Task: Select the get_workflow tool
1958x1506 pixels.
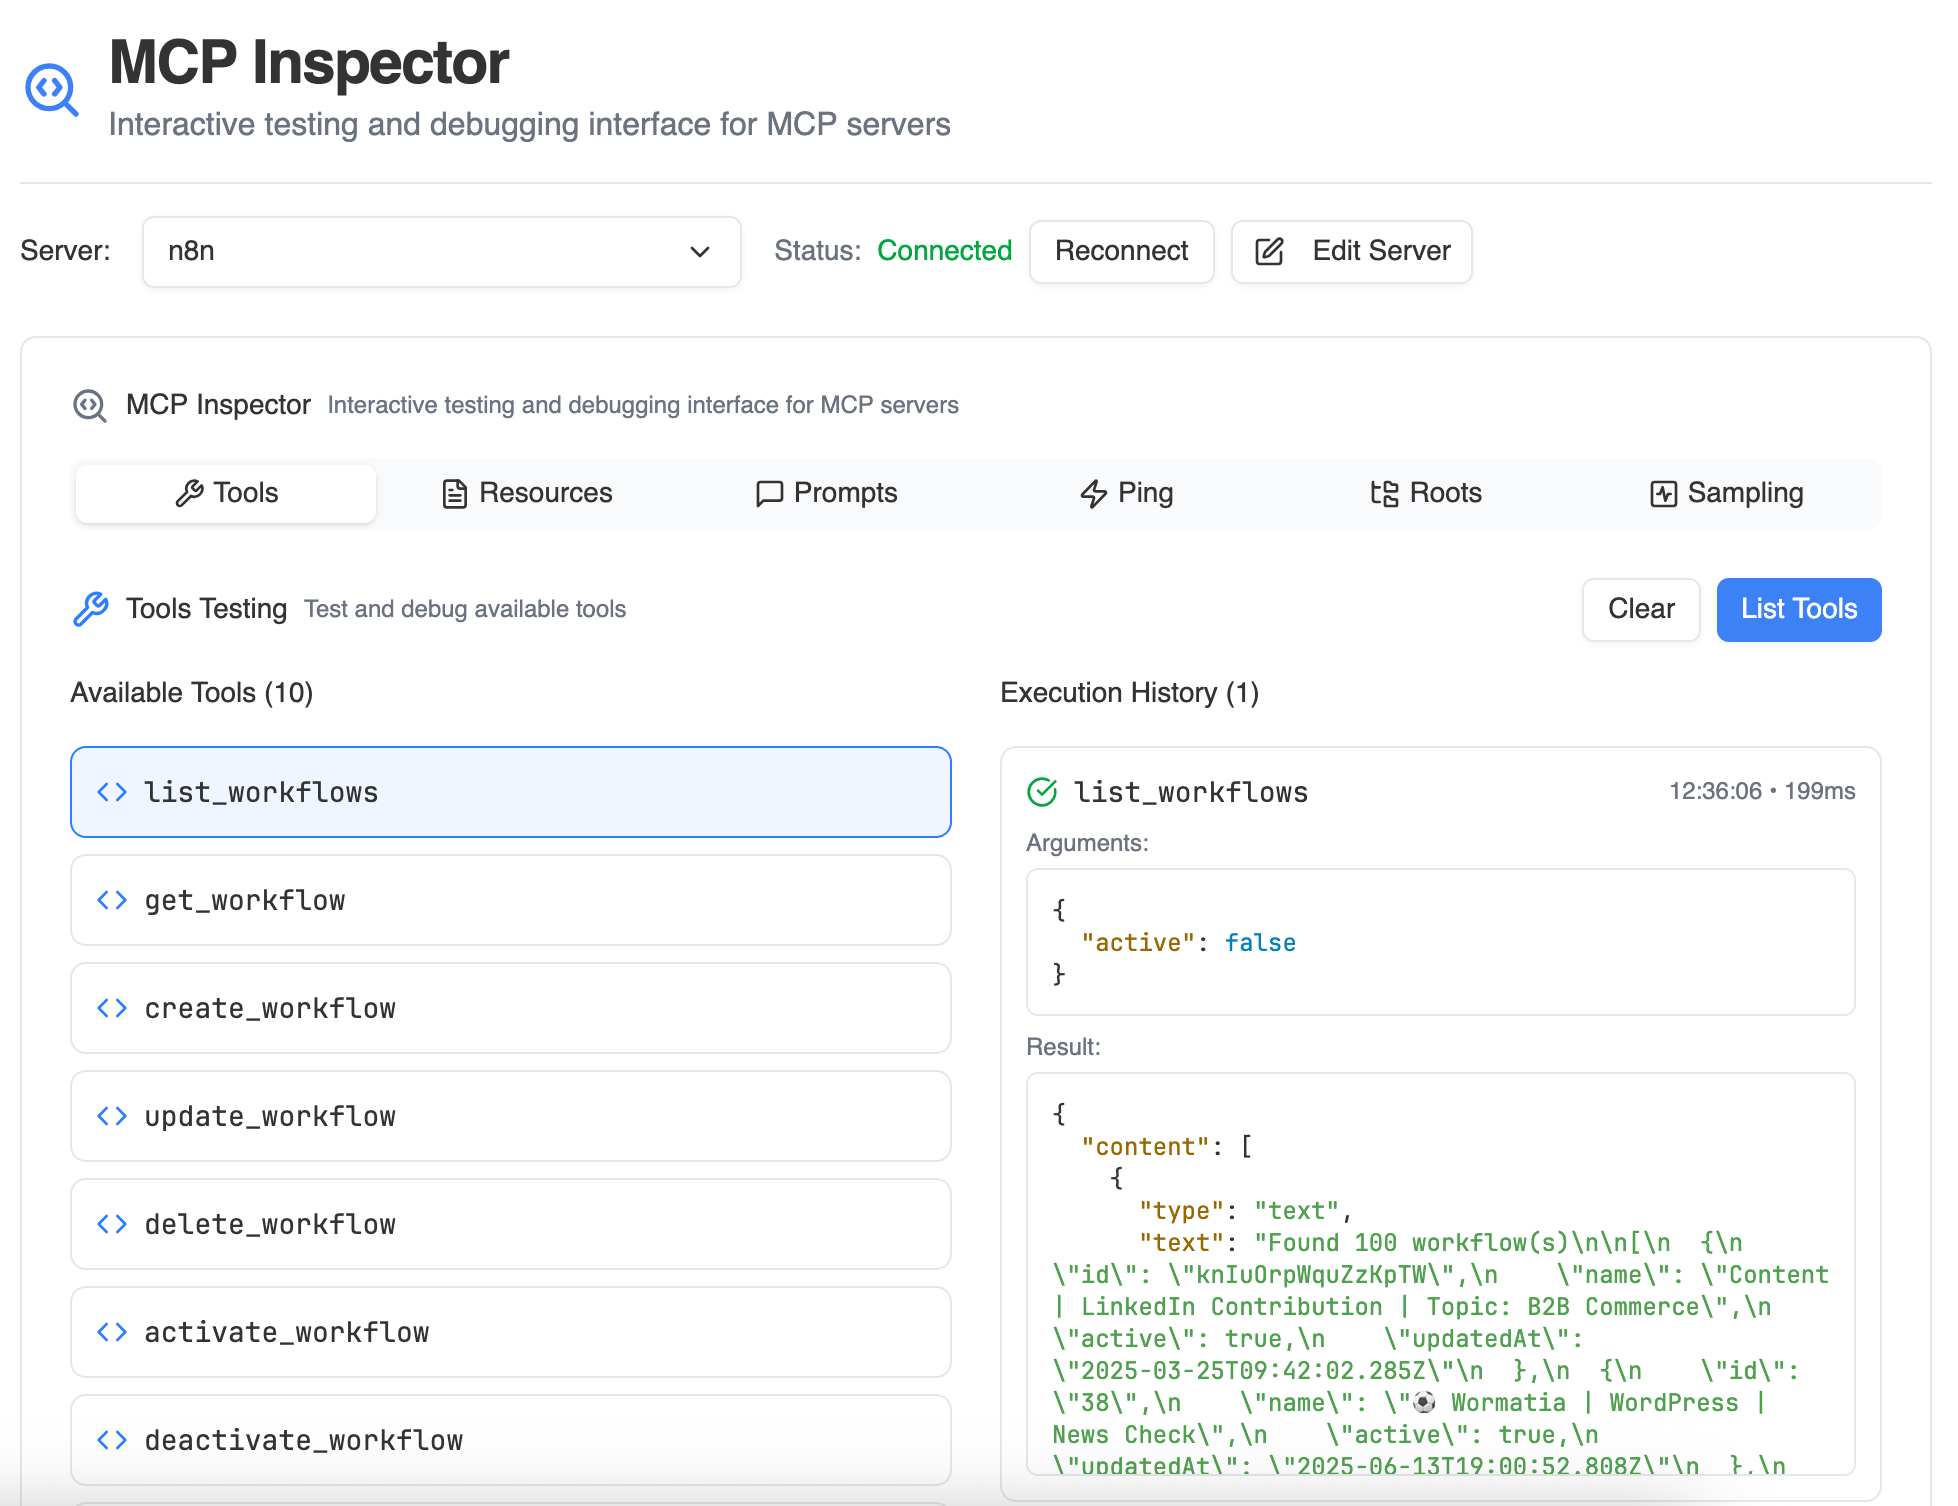Action: (x=511, y=900)
